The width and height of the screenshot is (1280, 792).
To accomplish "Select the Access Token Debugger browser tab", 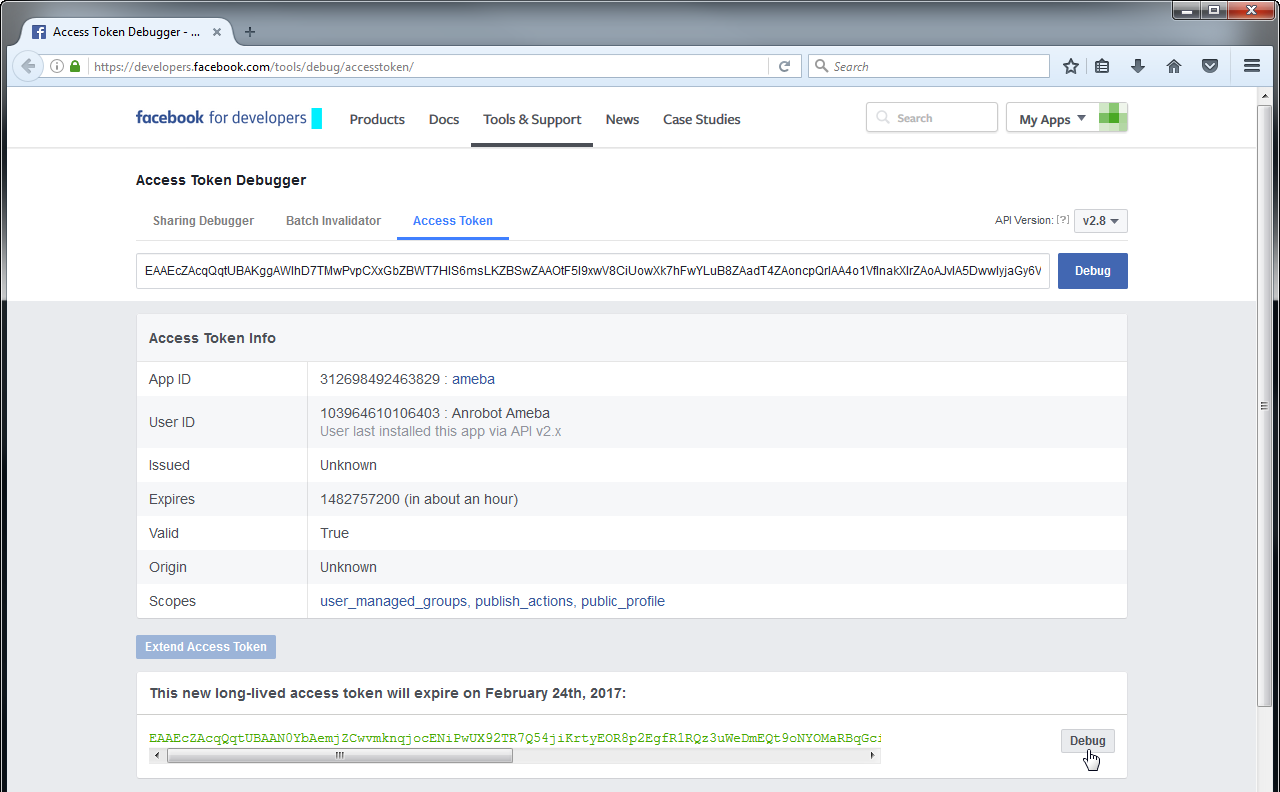I will (126, 32).
